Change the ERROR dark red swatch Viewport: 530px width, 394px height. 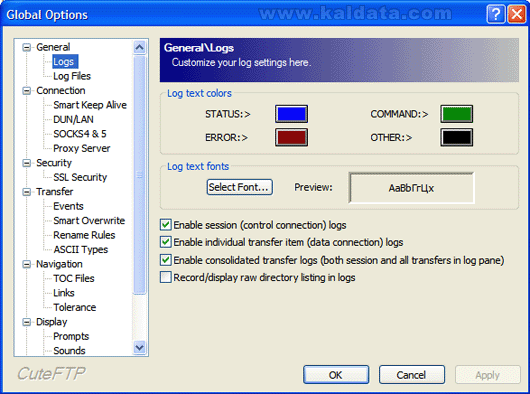point(291,137)
